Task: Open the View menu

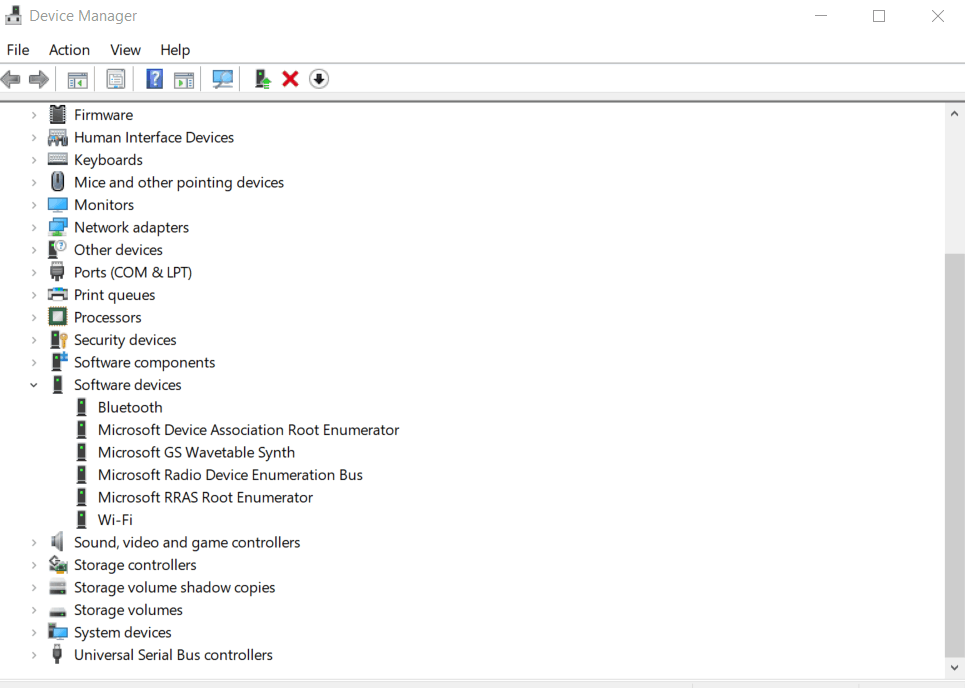Action: (126, 50)
